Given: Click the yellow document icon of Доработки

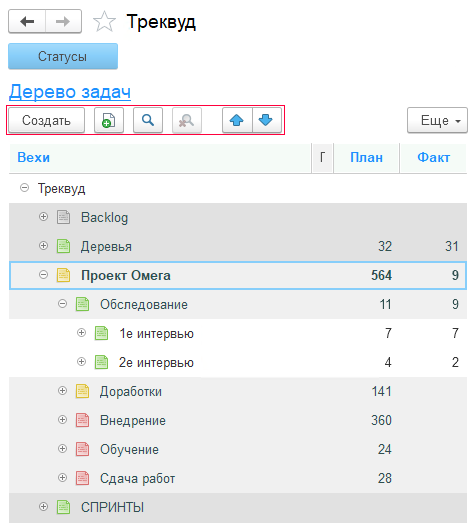Looking at the screenshot, I should coord(82,391).
